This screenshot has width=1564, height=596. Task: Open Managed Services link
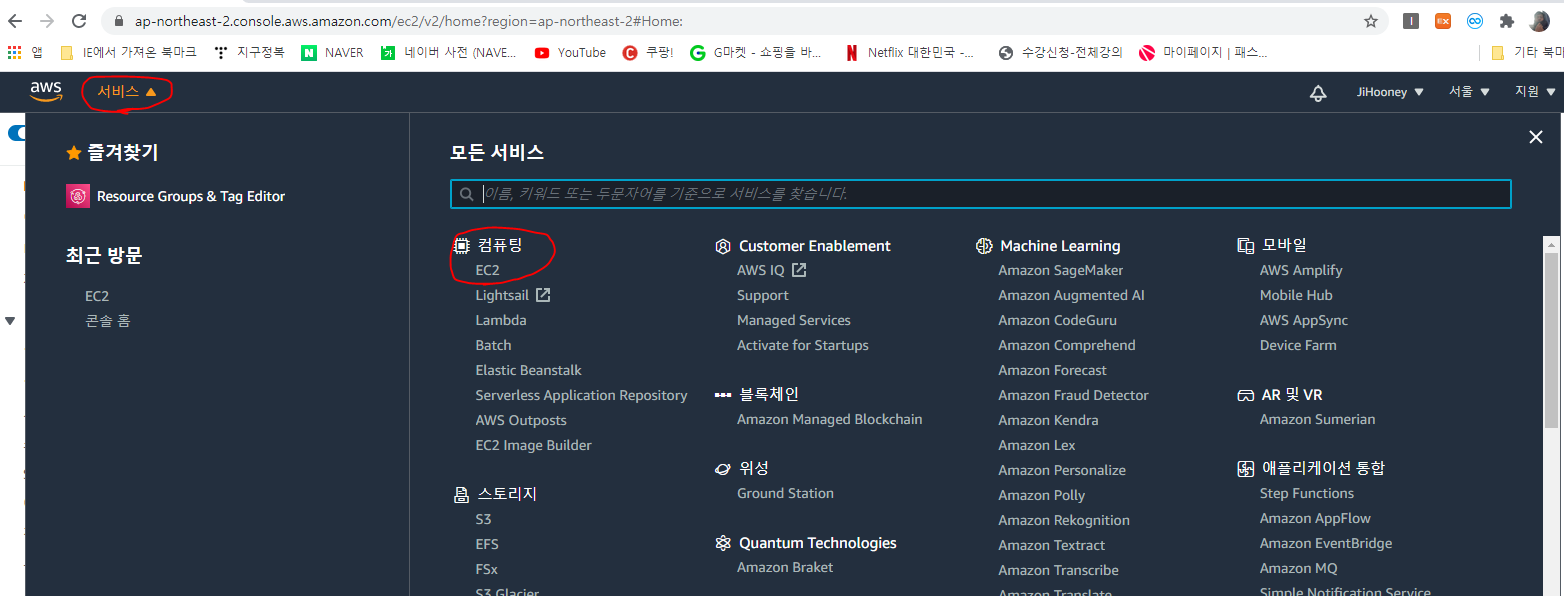point(794,320)
